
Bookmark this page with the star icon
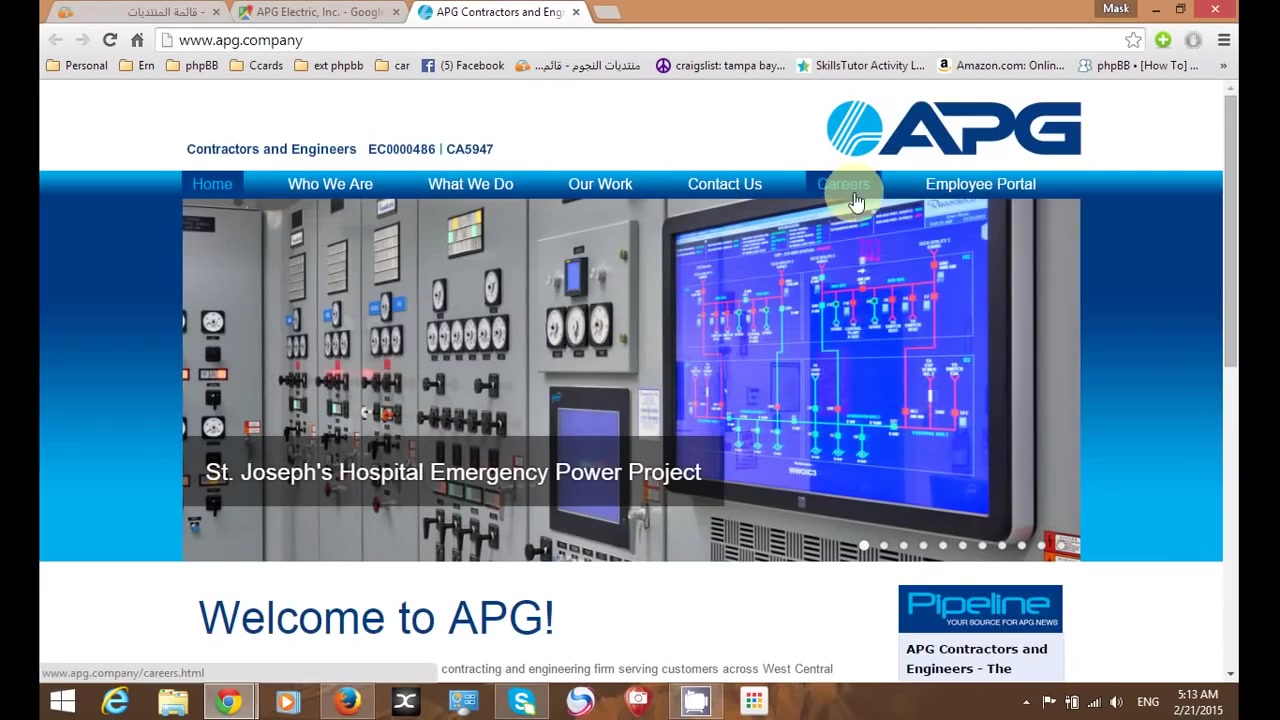click(1133, 40)
